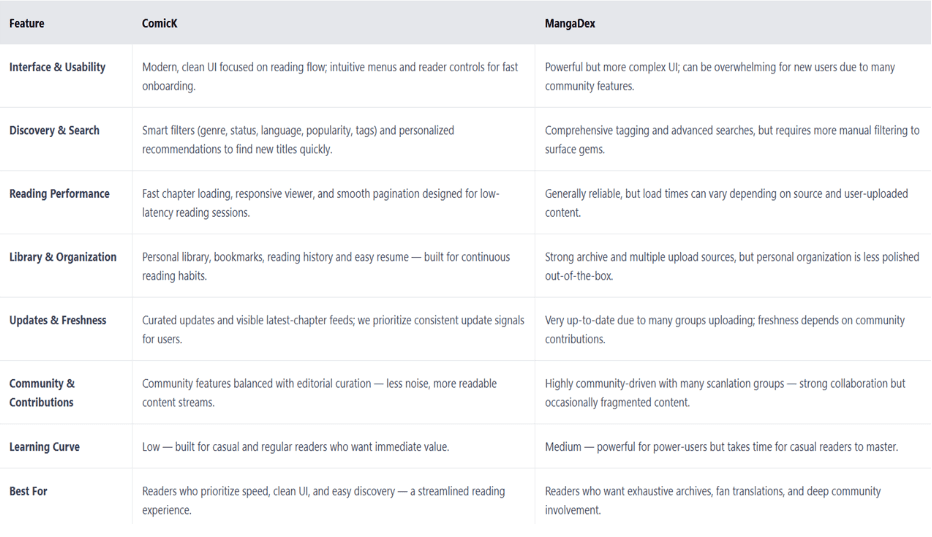The height and width of the screenshot is (537, 932).
Task: Click the Discovery & Search row label
Action: click(54, 130)
